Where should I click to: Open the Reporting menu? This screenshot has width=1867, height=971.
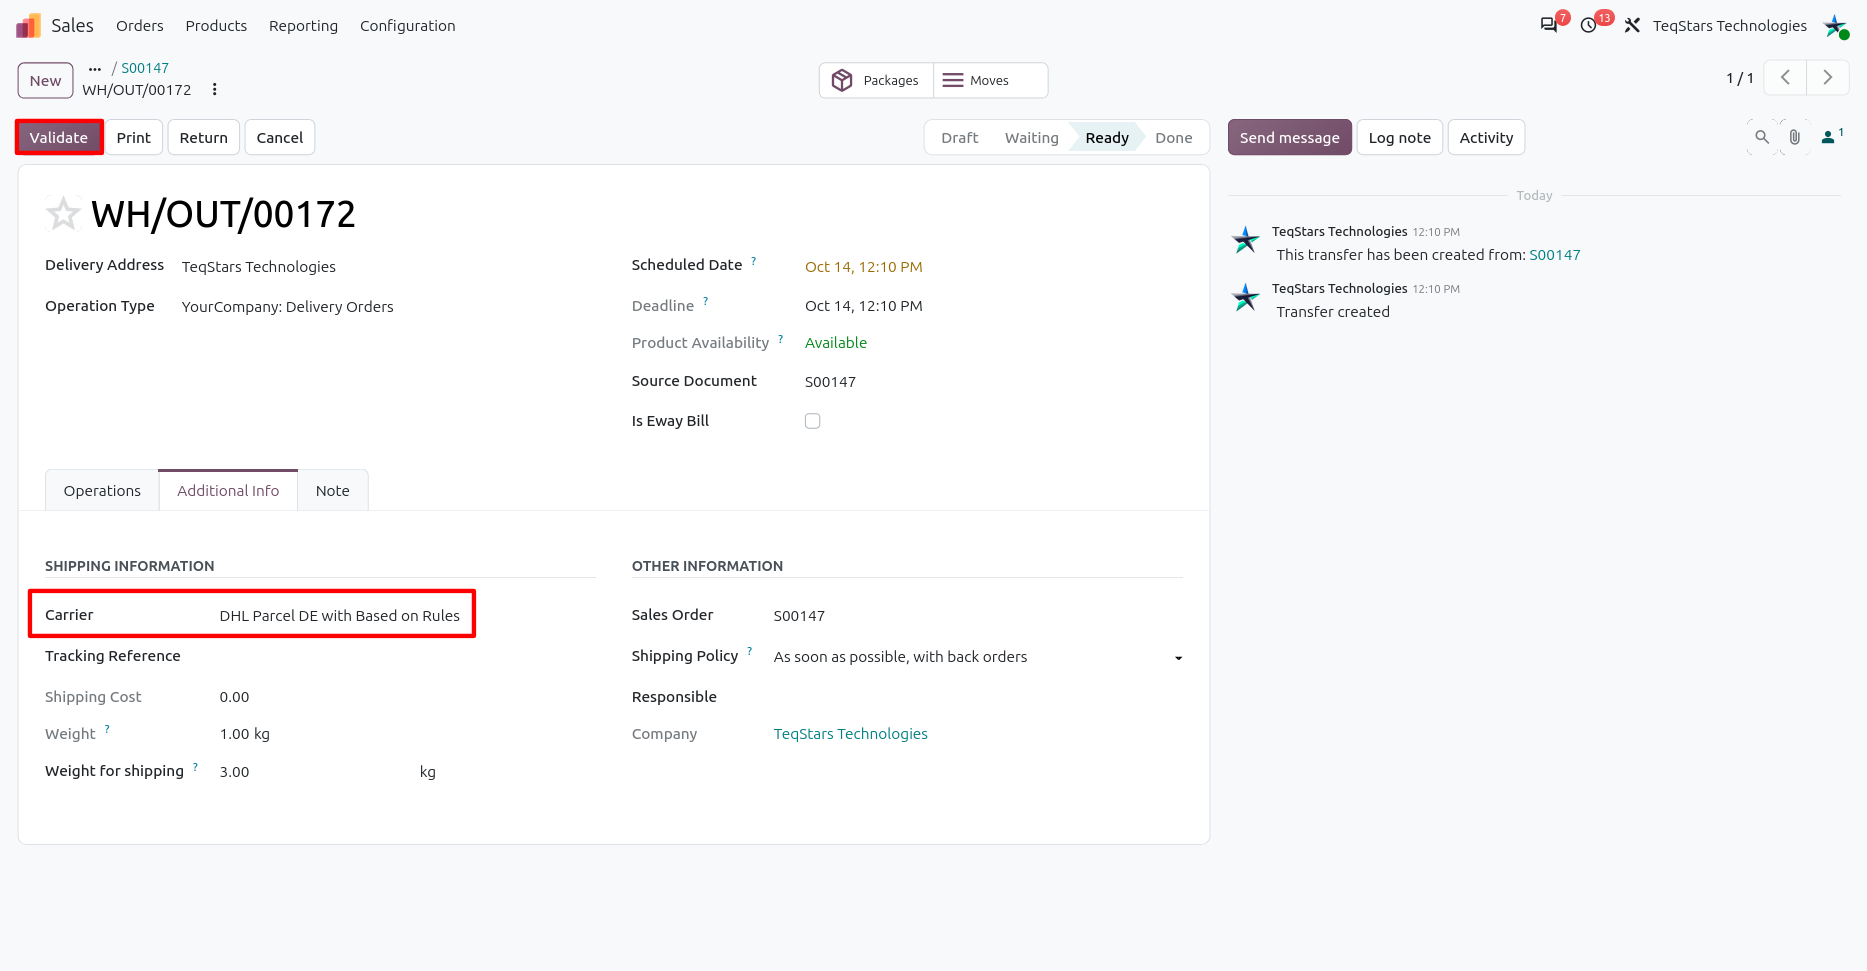[303, 26]
